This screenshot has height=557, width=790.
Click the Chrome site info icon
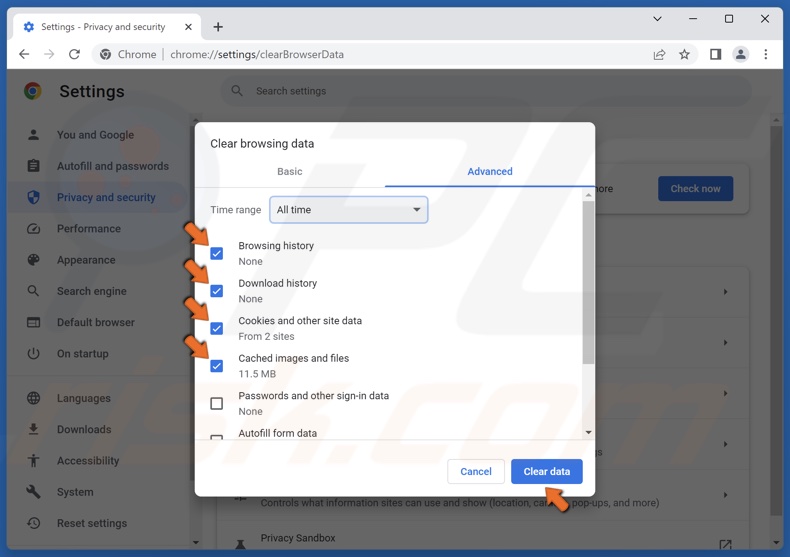pyautogui.click(x=105, y=54)
